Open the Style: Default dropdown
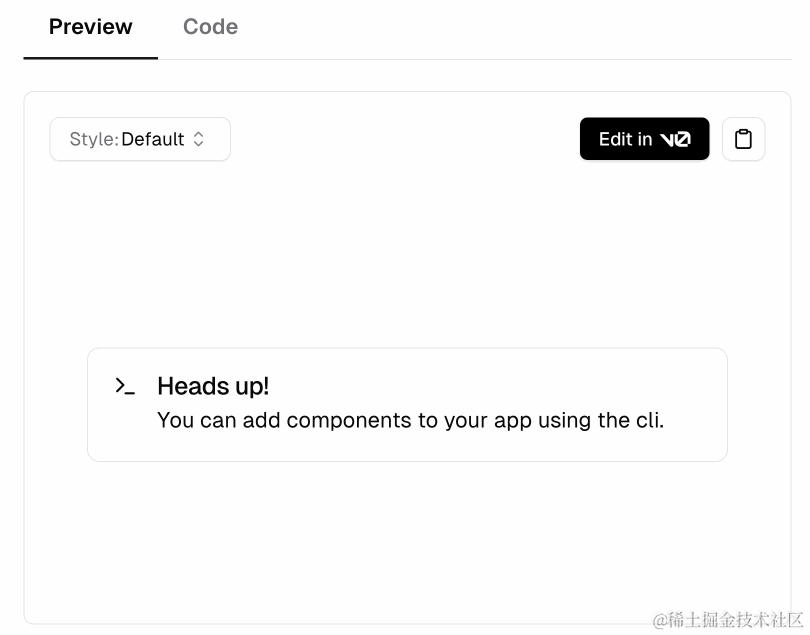810x635 pixels. 140,139
